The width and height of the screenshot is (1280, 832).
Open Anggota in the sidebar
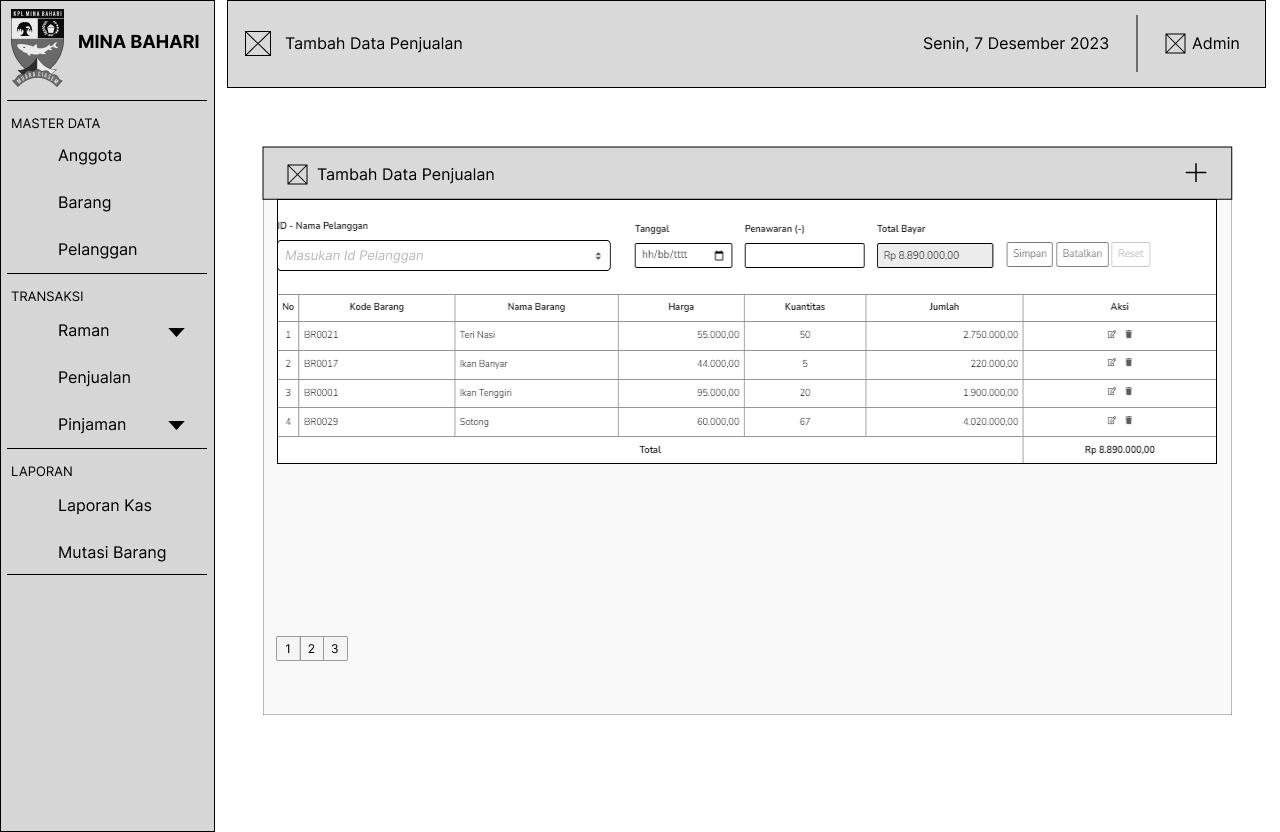(90, 156)
